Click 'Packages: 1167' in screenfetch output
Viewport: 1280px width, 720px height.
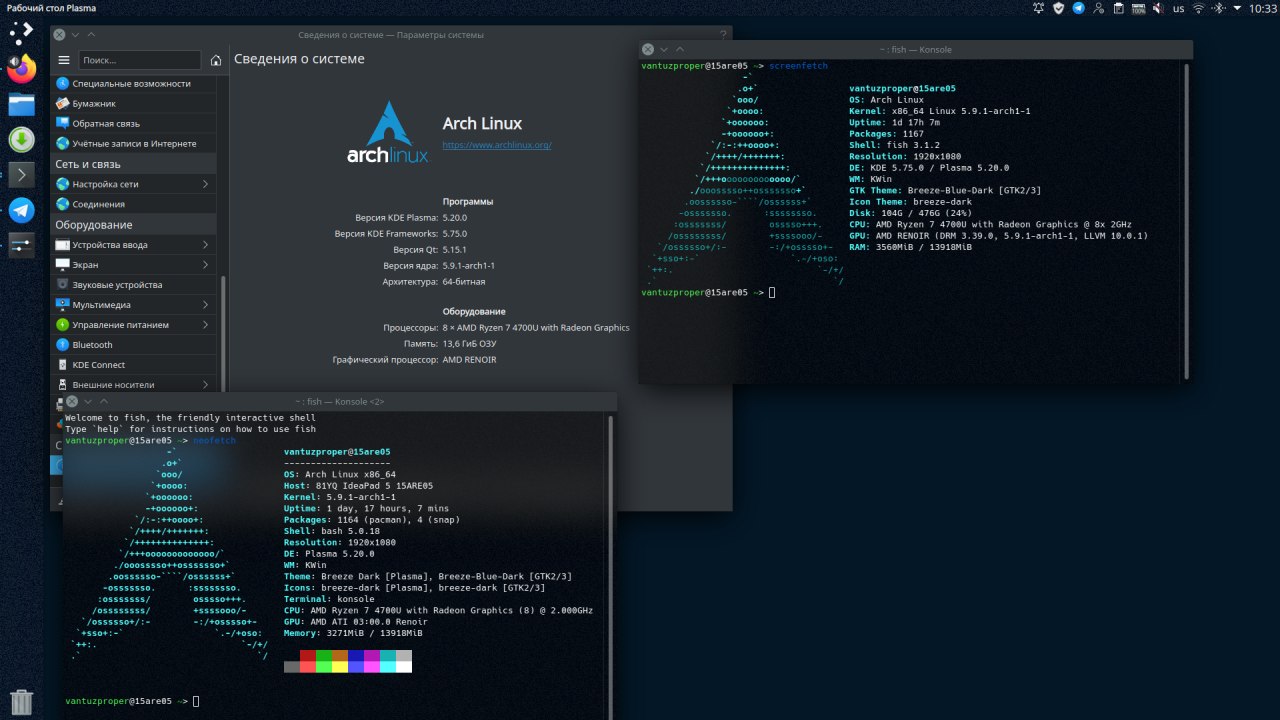tap(886, 134)
